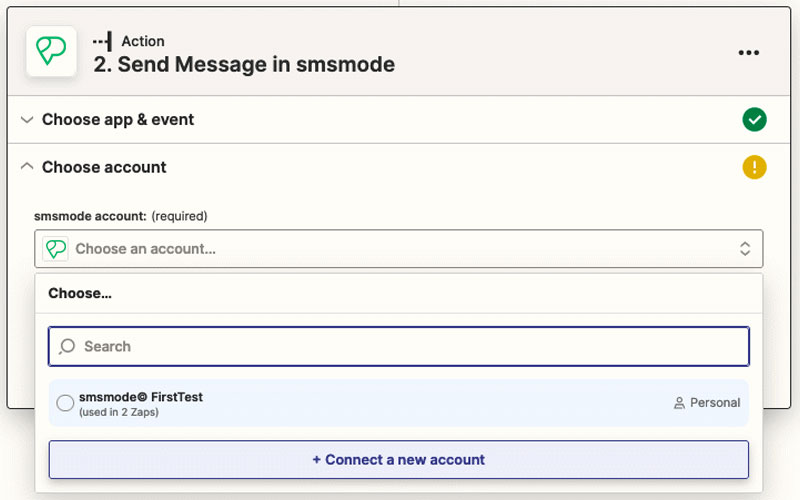Open the Choose an account dropdown arrows
Screen dimensions: 800x500
(745, 249)
